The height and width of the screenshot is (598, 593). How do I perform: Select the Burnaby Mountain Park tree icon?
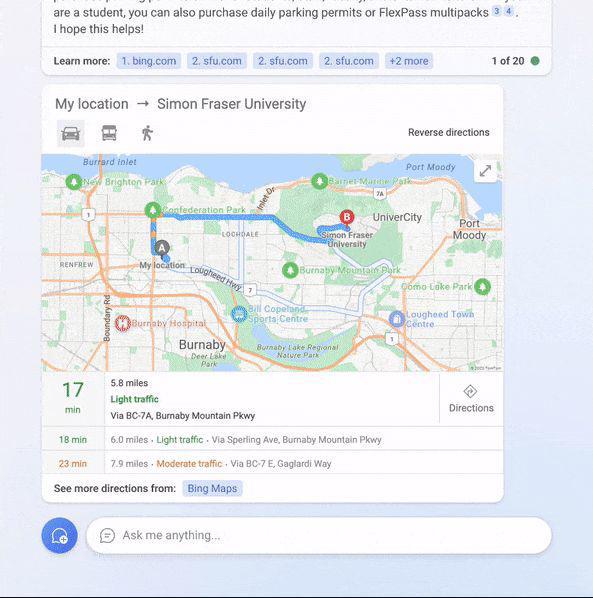290,270
